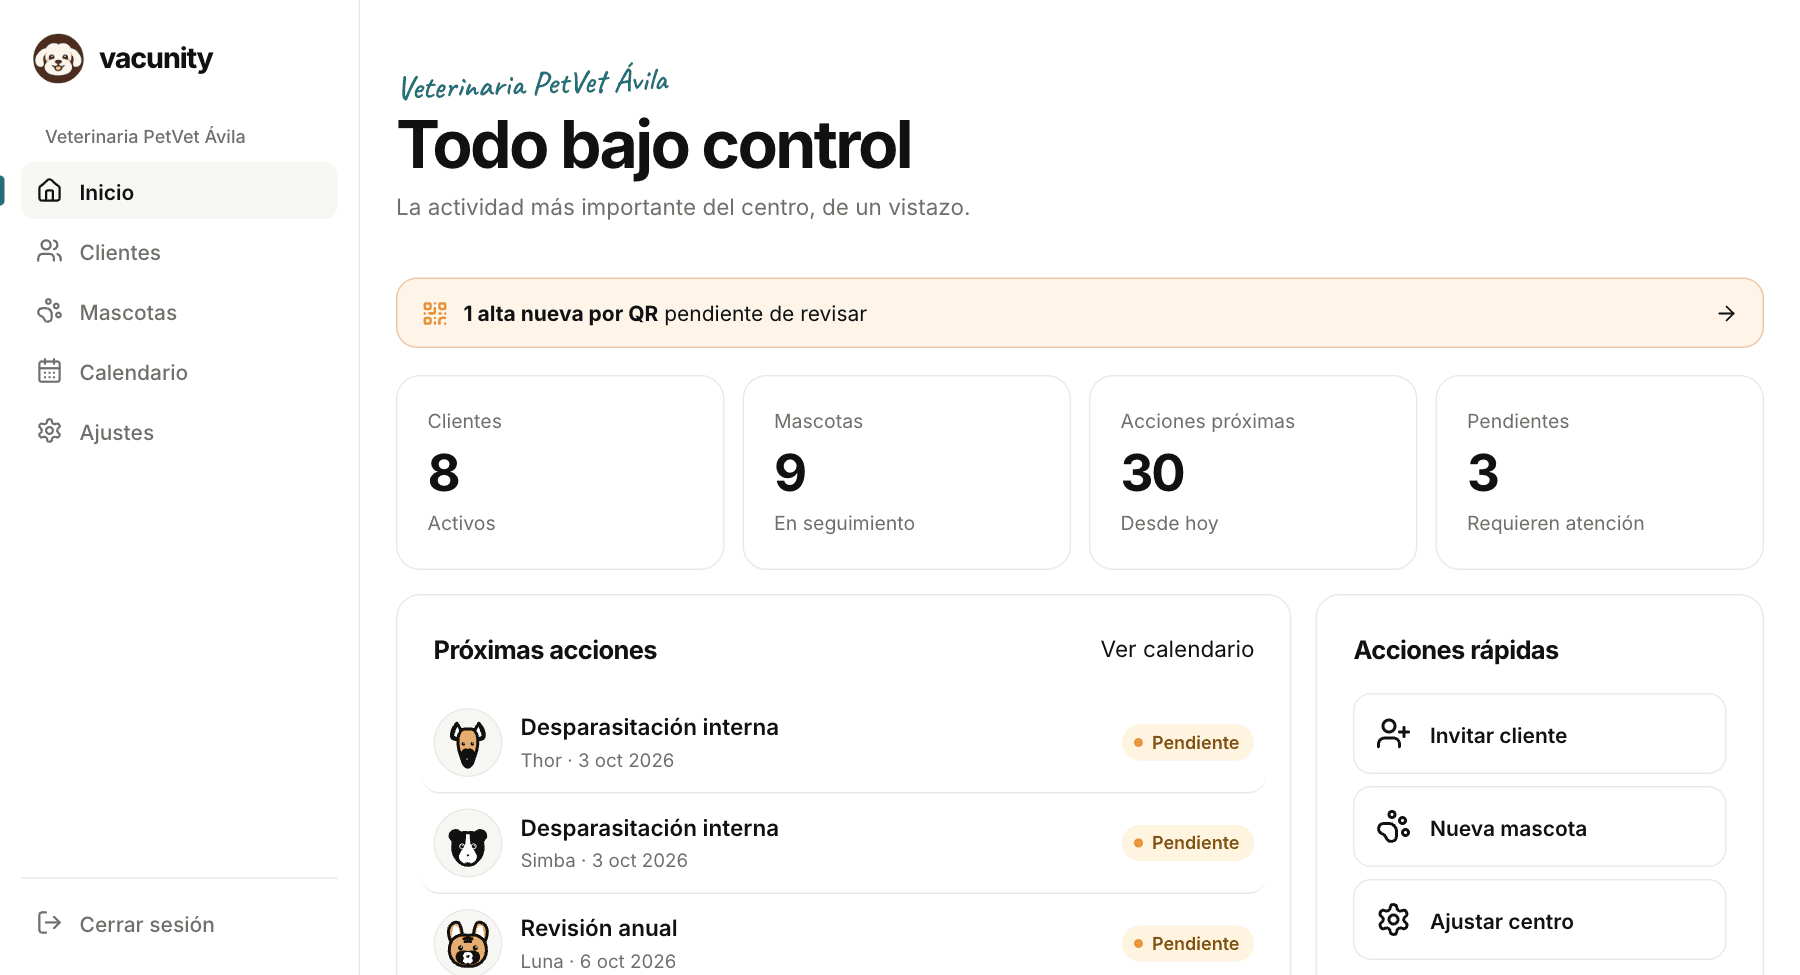Go to the Clientes section
Image resolution: width=1800 pixels, height=975 pixels.
tap(179, 251)
